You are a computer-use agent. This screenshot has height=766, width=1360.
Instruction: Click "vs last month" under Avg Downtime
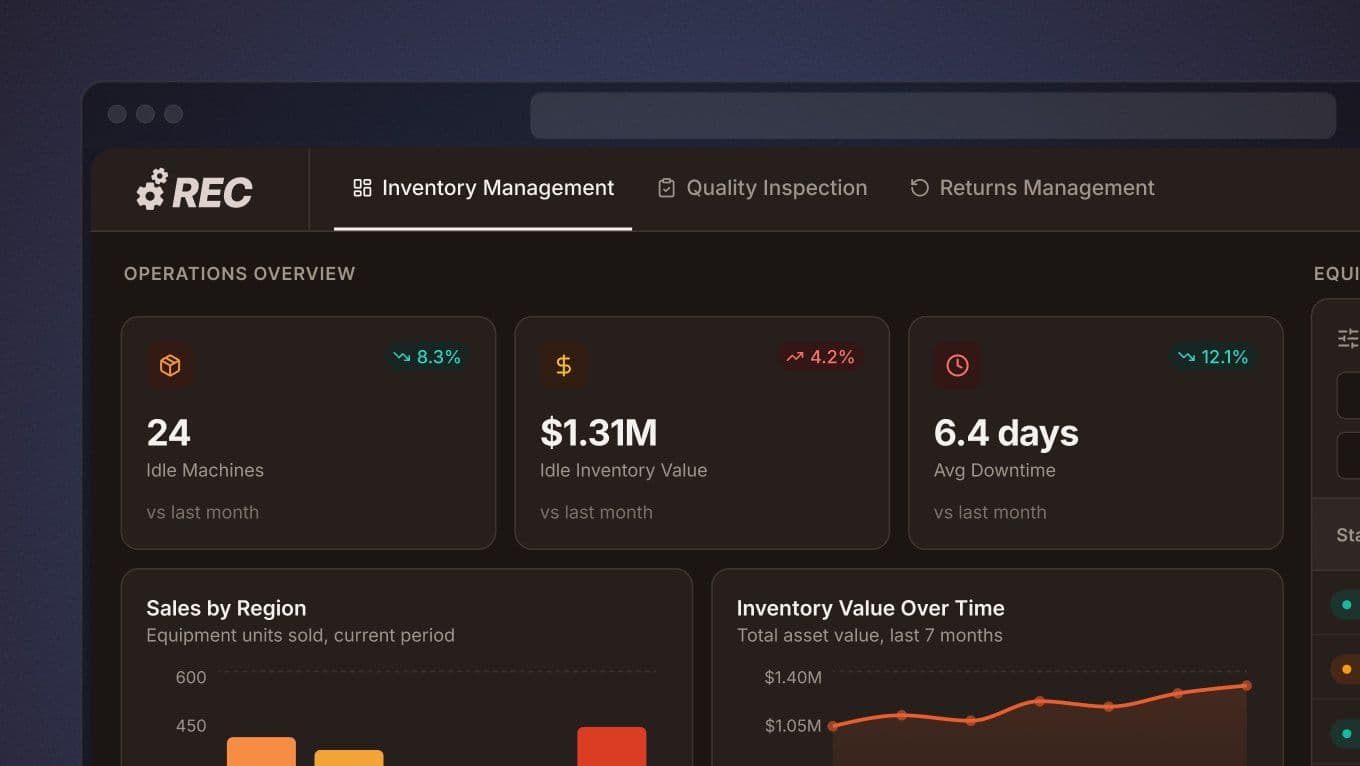tap(990, 512)
